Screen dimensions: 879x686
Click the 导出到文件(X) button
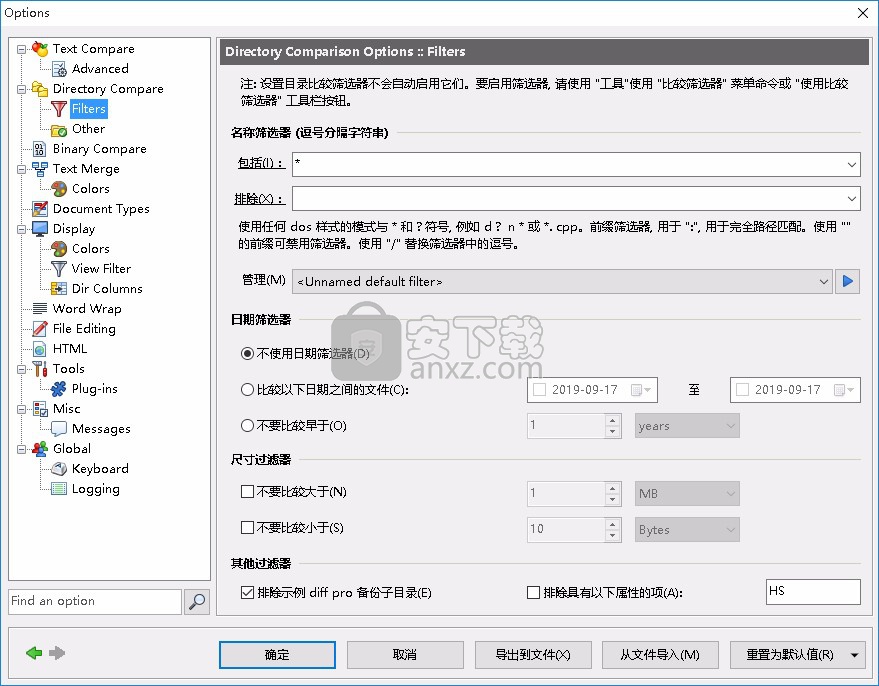pyautogui.click(x=533, y=655)
